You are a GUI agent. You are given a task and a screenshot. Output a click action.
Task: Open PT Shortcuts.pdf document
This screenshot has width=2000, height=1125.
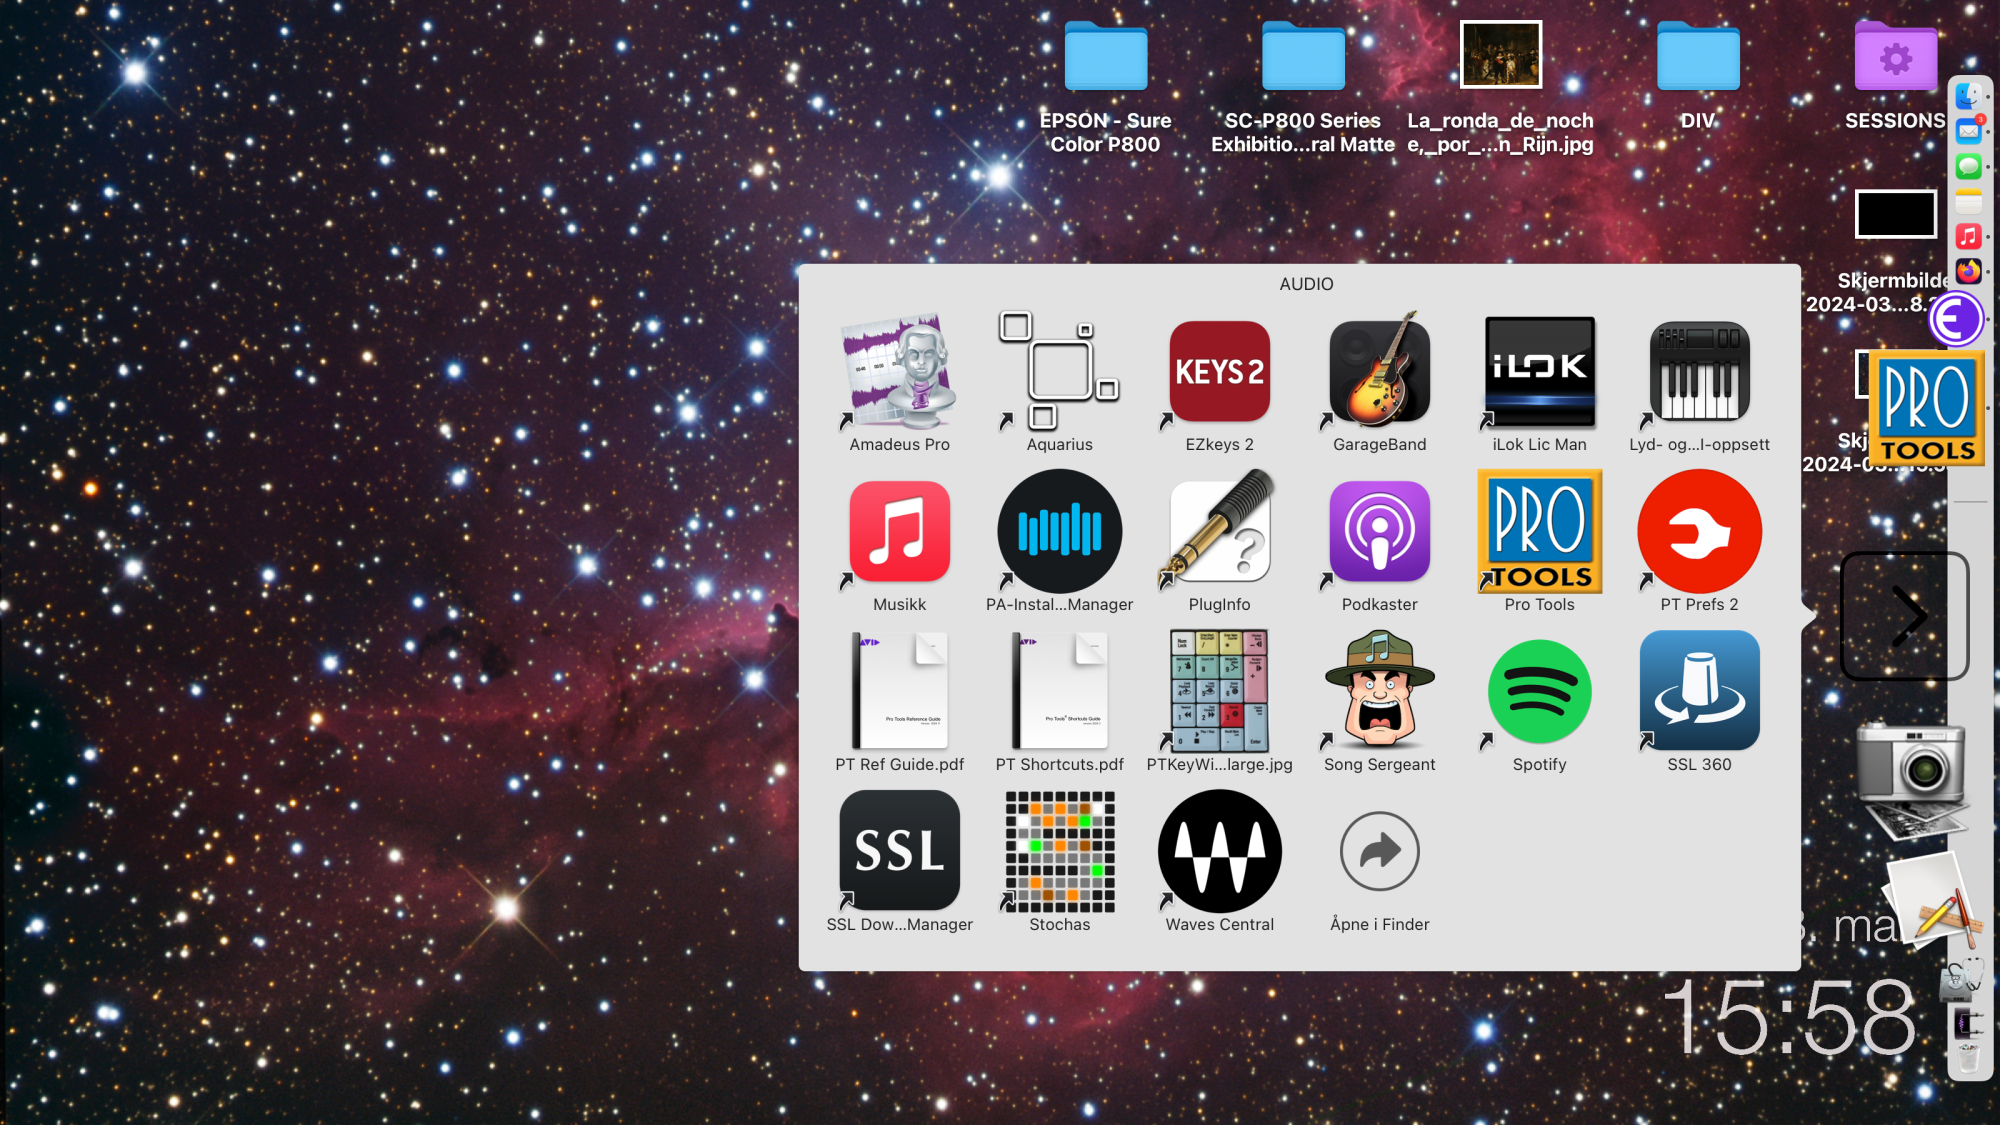(x=1059, y=691)
